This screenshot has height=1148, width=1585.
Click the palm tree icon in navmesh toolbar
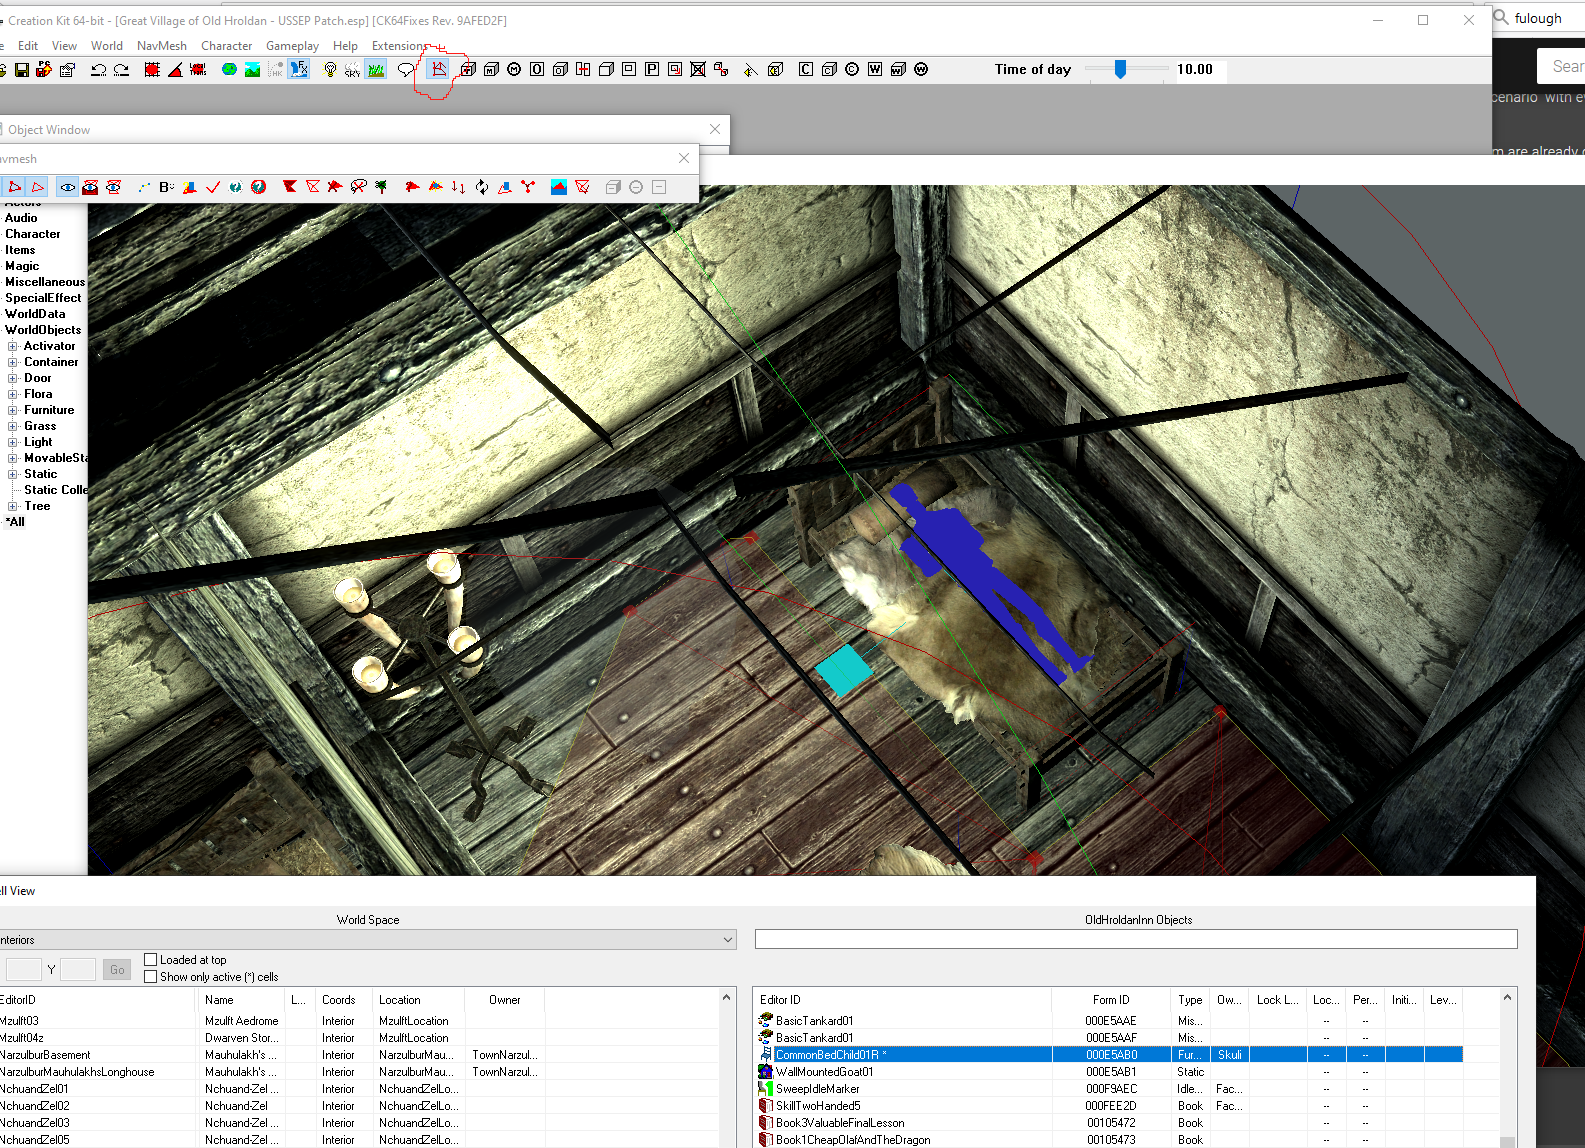381,187
